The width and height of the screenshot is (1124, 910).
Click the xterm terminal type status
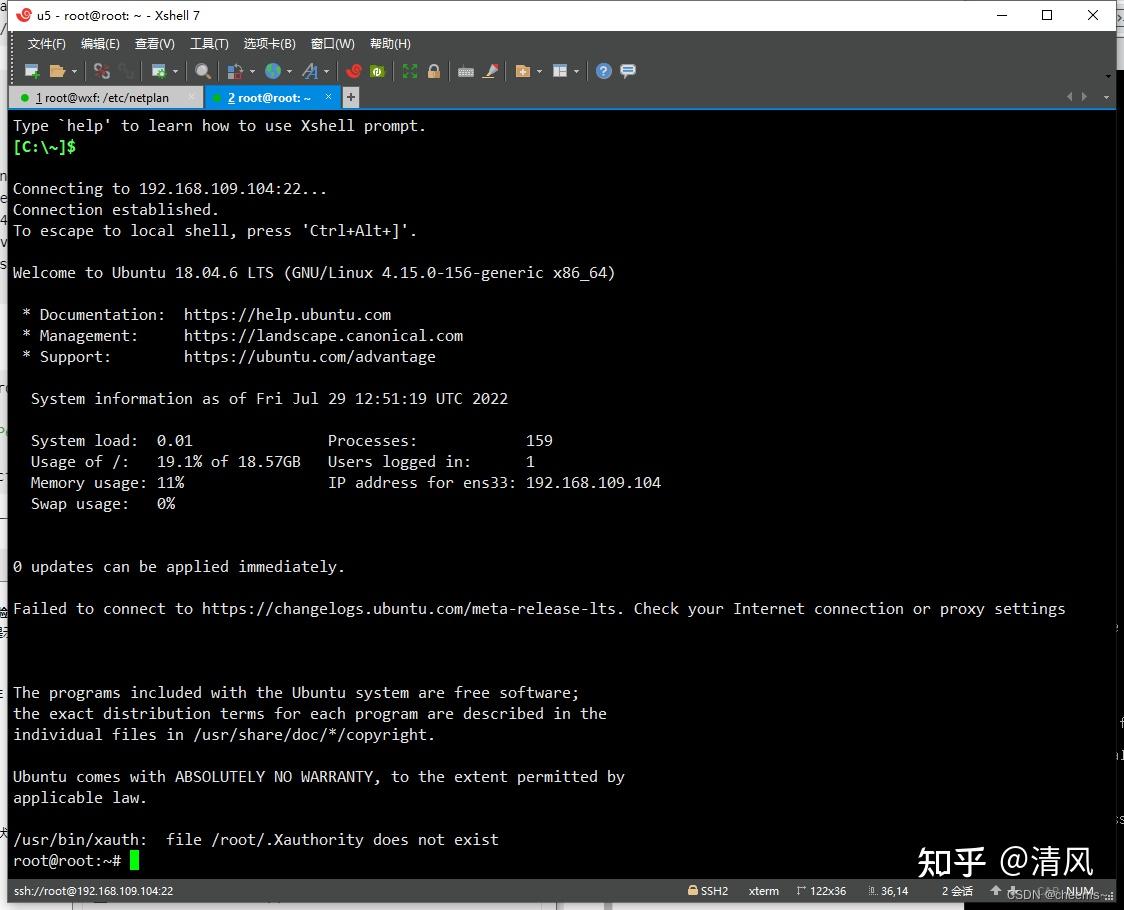[763, 891]
